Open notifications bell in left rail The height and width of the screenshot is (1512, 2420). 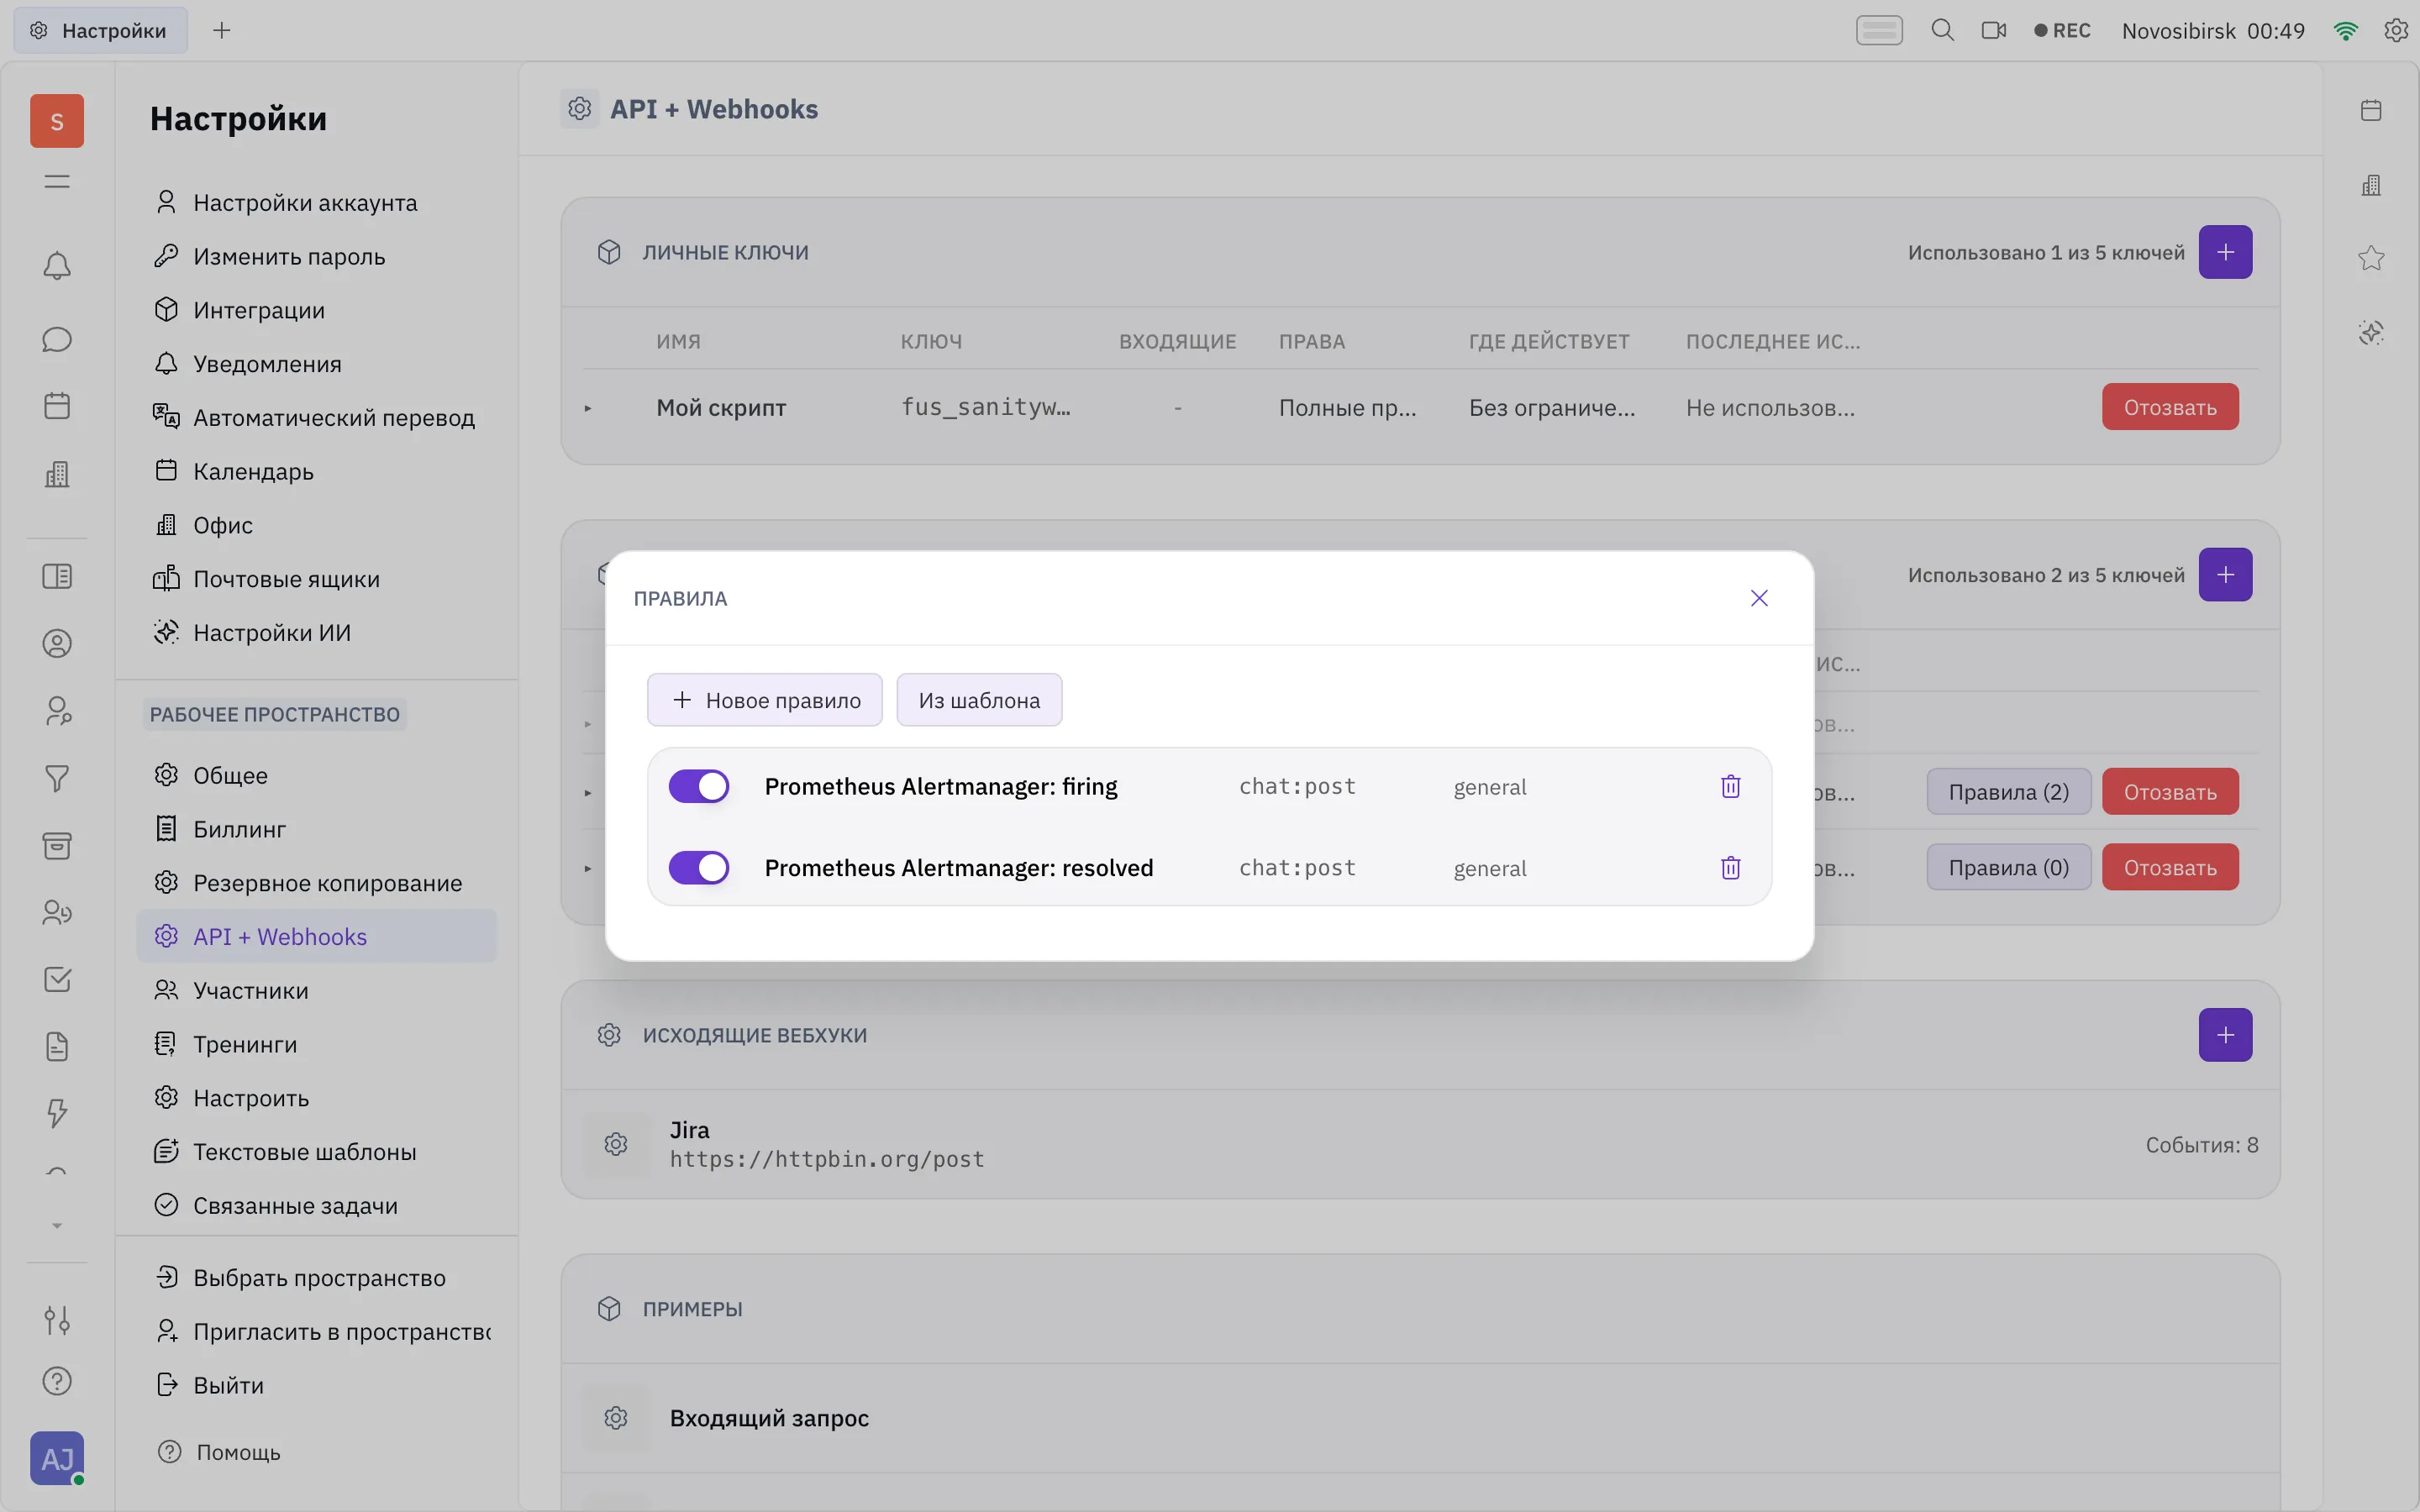[x=57, y=266]
